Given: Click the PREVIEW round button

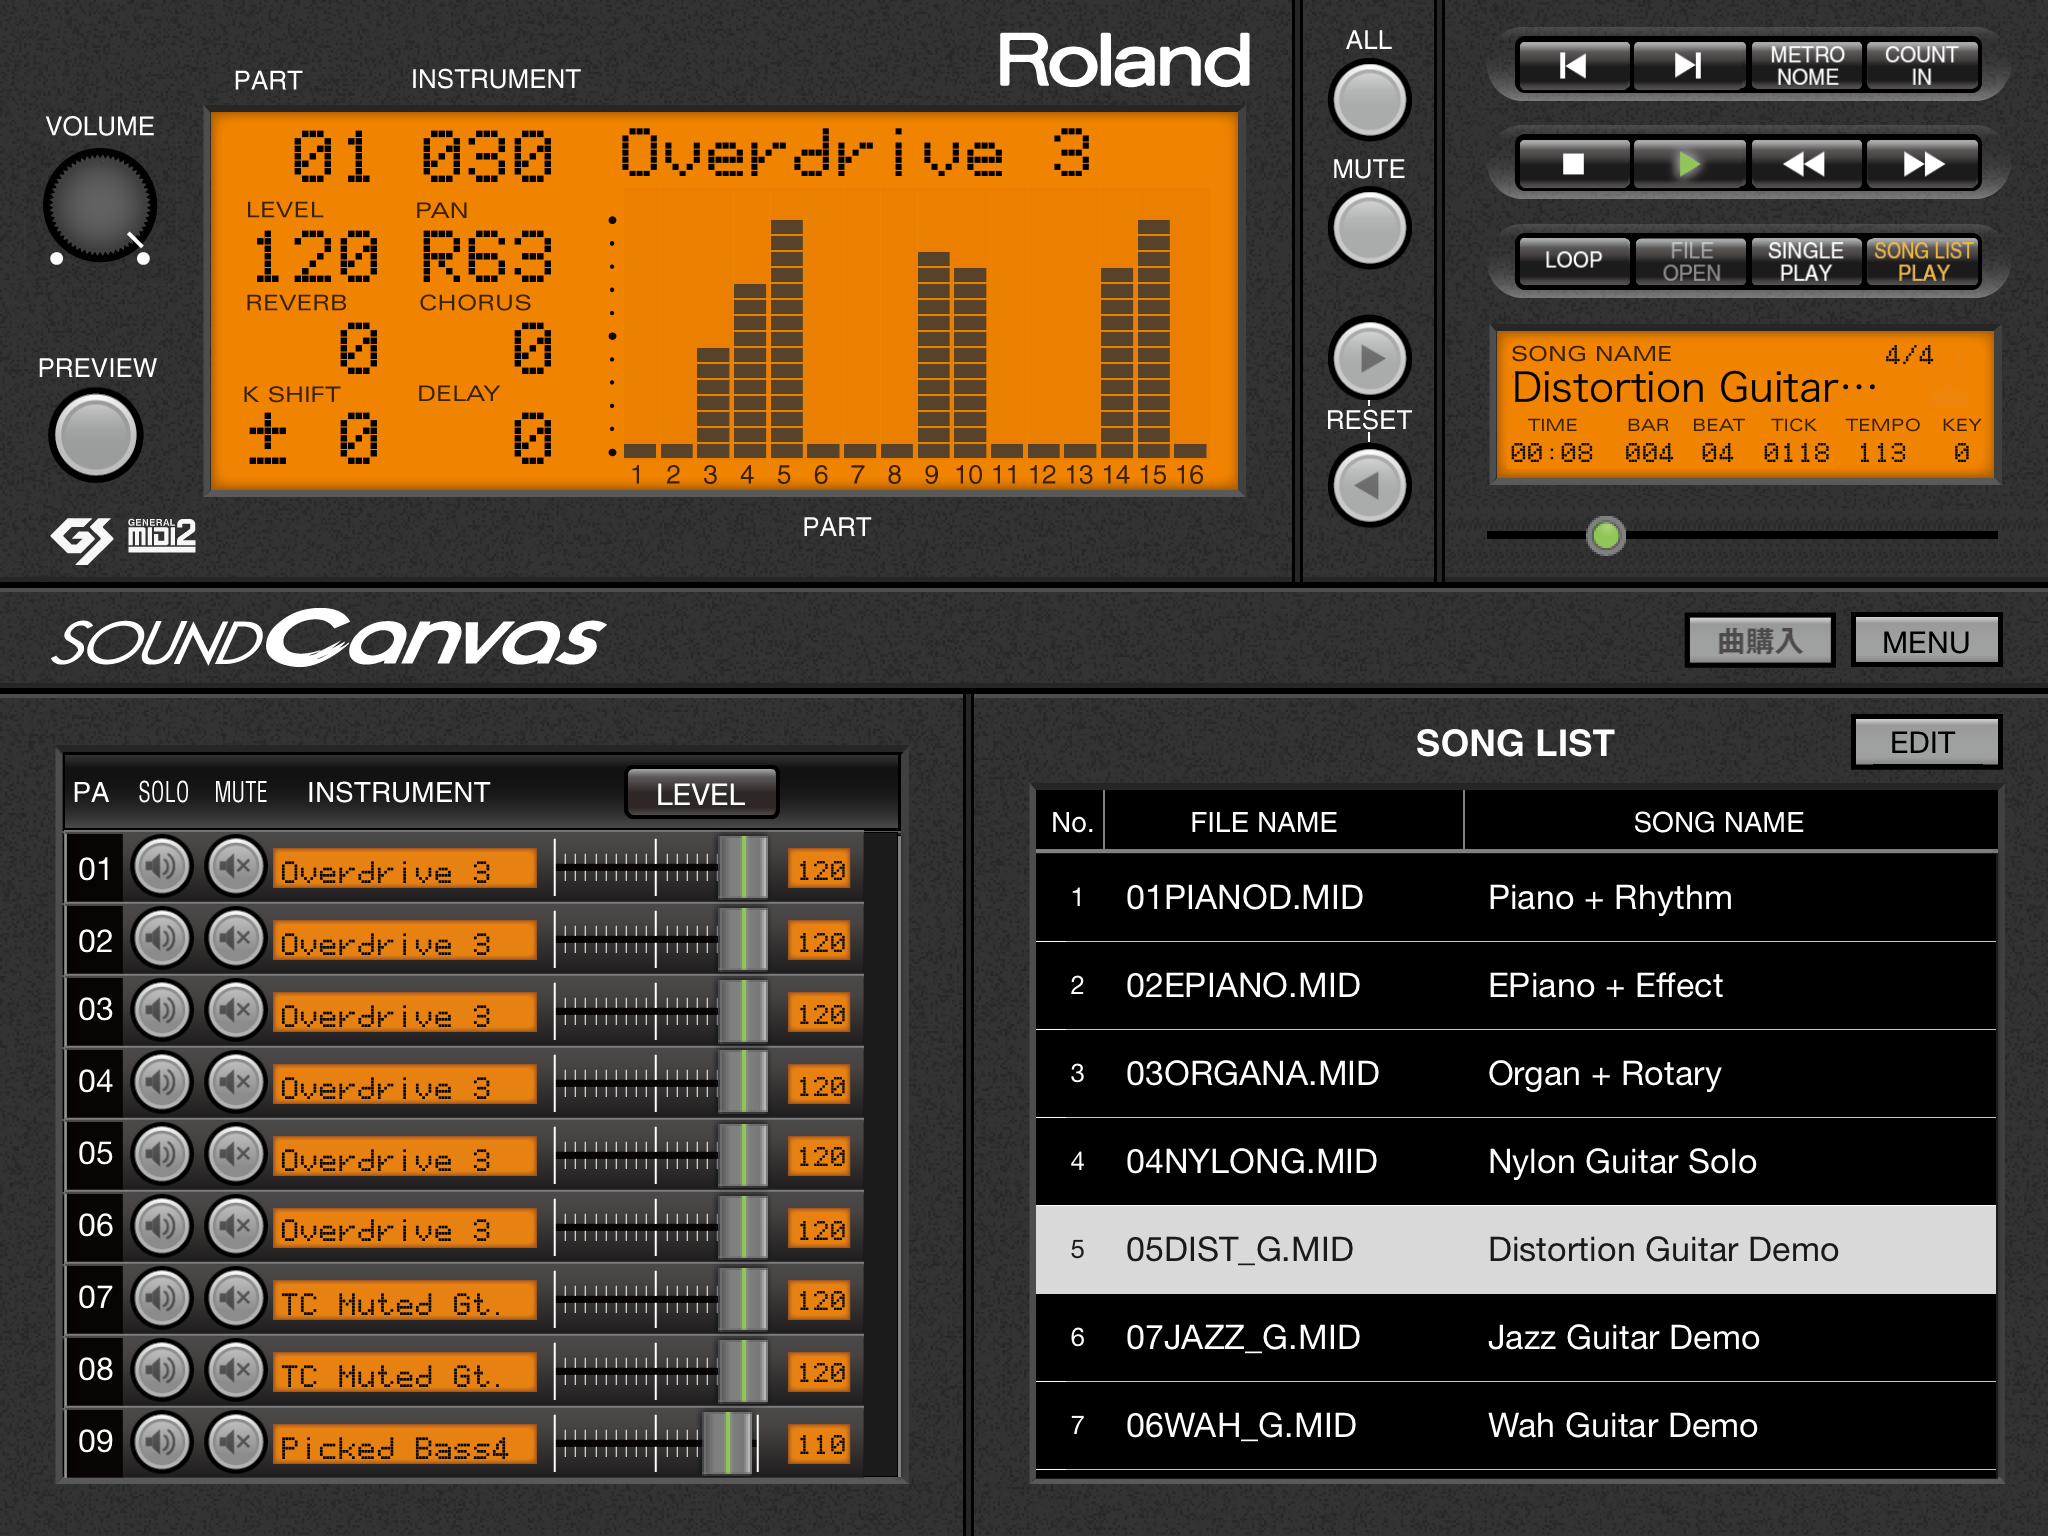Looking at the screenshot, I should (96, 436).
